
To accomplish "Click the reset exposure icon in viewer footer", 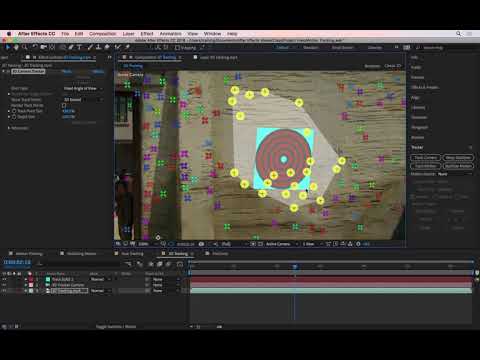I will tap(358, 244).
